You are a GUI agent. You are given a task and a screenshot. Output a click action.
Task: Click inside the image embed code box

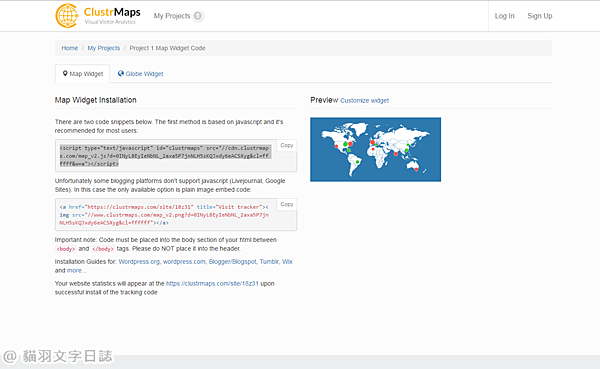pyautogui.click(x=176, y=214)
